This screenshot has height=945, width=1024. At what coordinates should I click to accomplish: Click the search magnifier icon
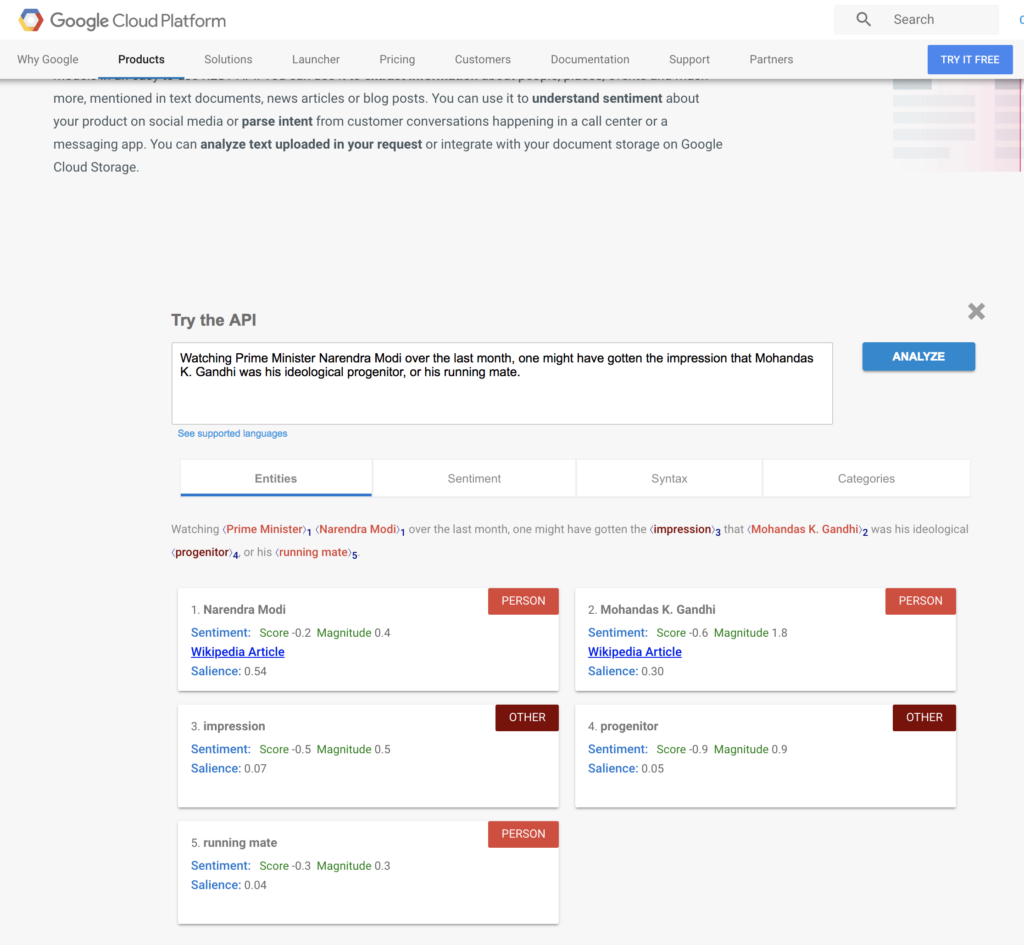click(864, 19)
